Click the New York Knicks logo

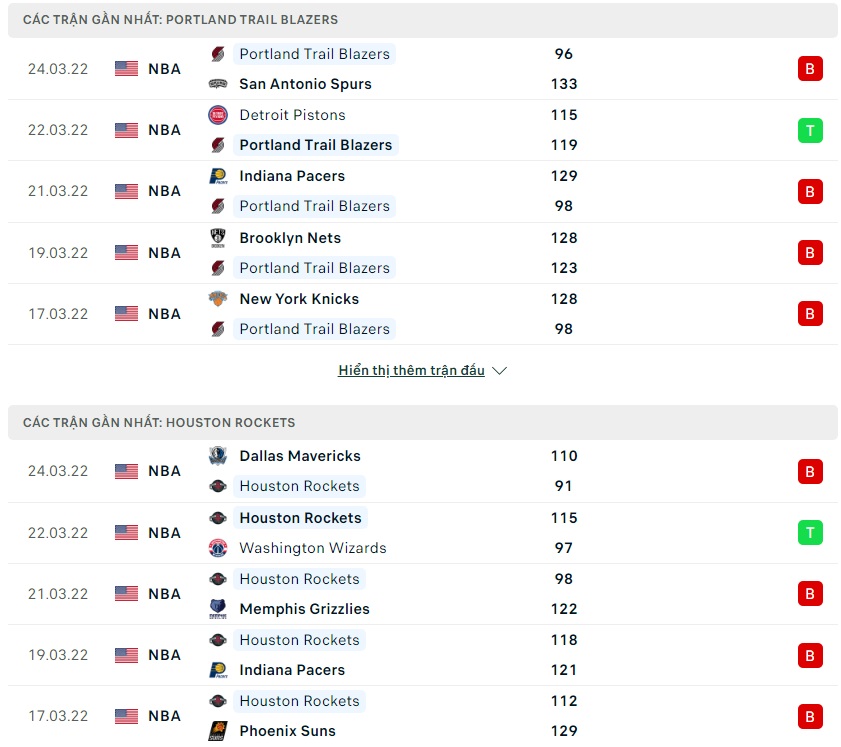(x=218, y=299)
